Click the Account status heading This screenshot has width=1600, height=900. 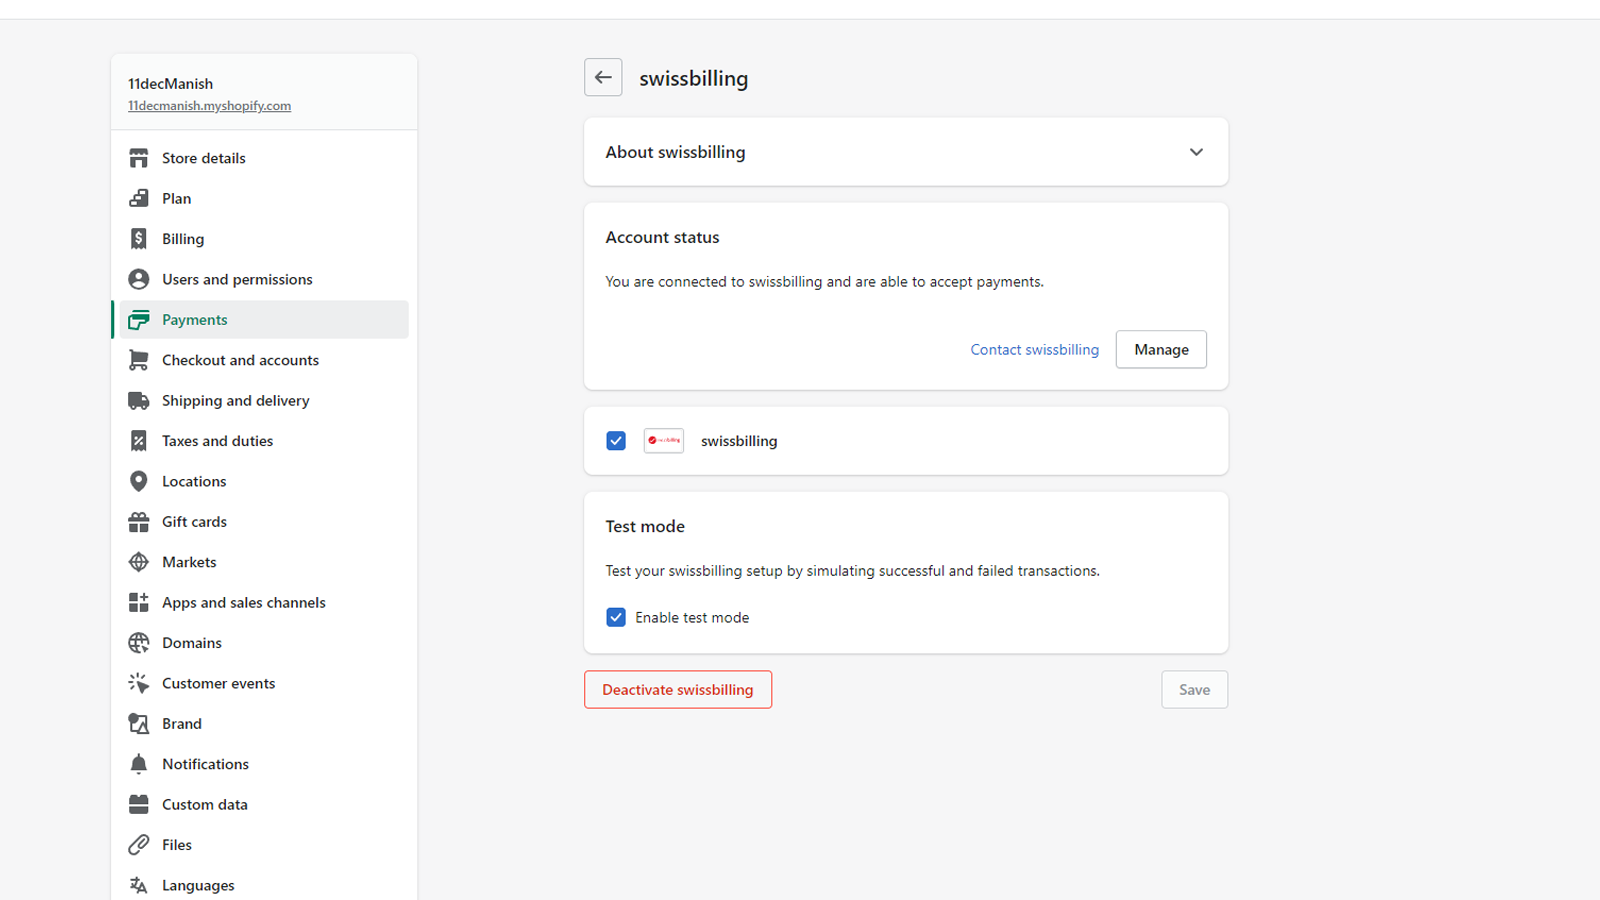pyautogui.click(x=662, y=237)
